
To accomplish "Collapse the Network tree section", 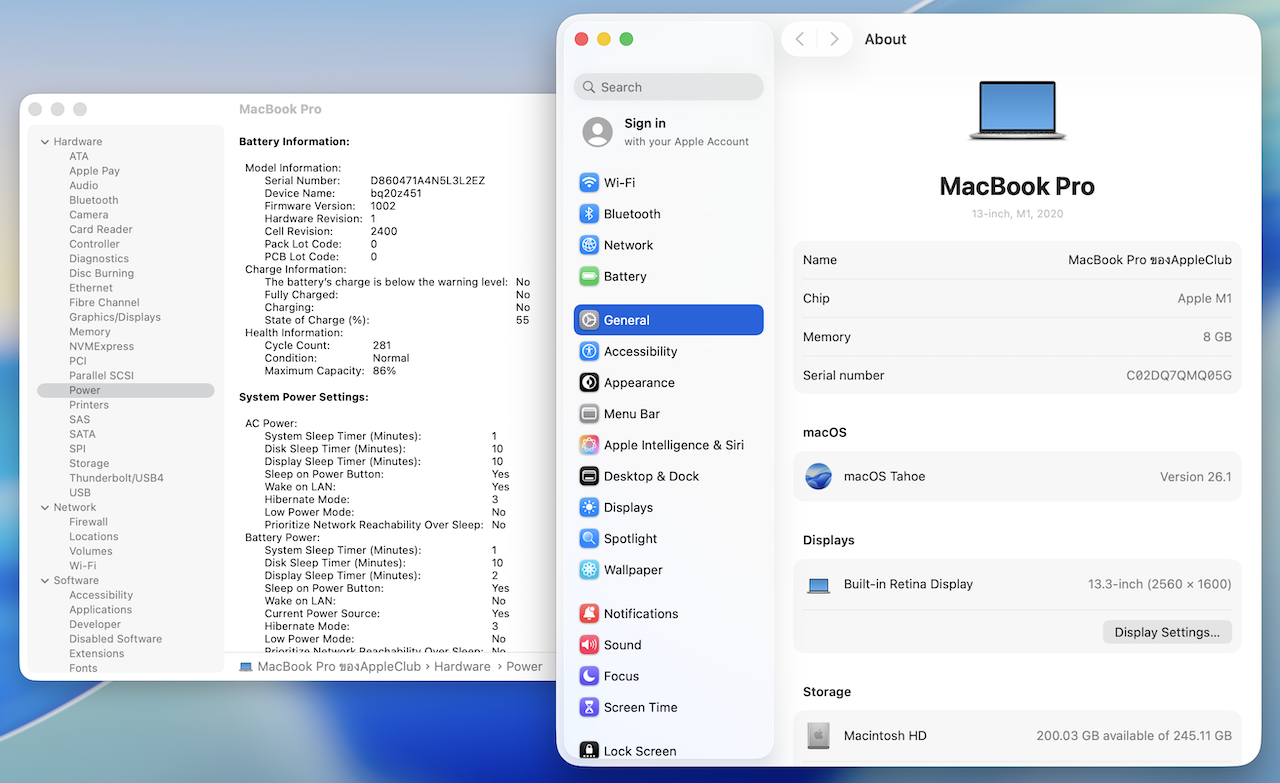I will point(45,508).
